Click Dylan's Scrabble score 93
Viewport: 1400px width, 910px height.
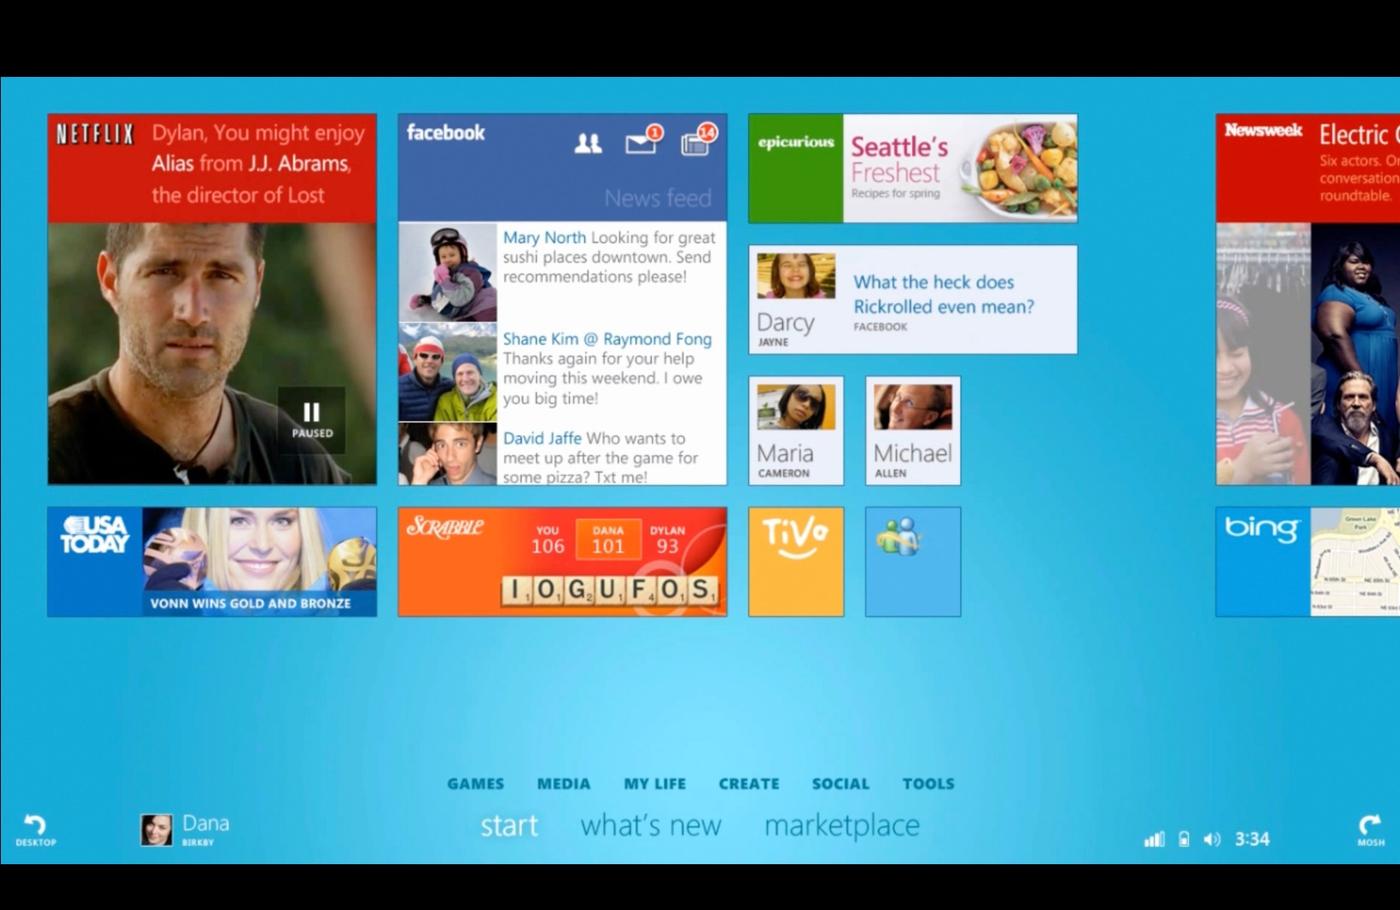point(667,540)
